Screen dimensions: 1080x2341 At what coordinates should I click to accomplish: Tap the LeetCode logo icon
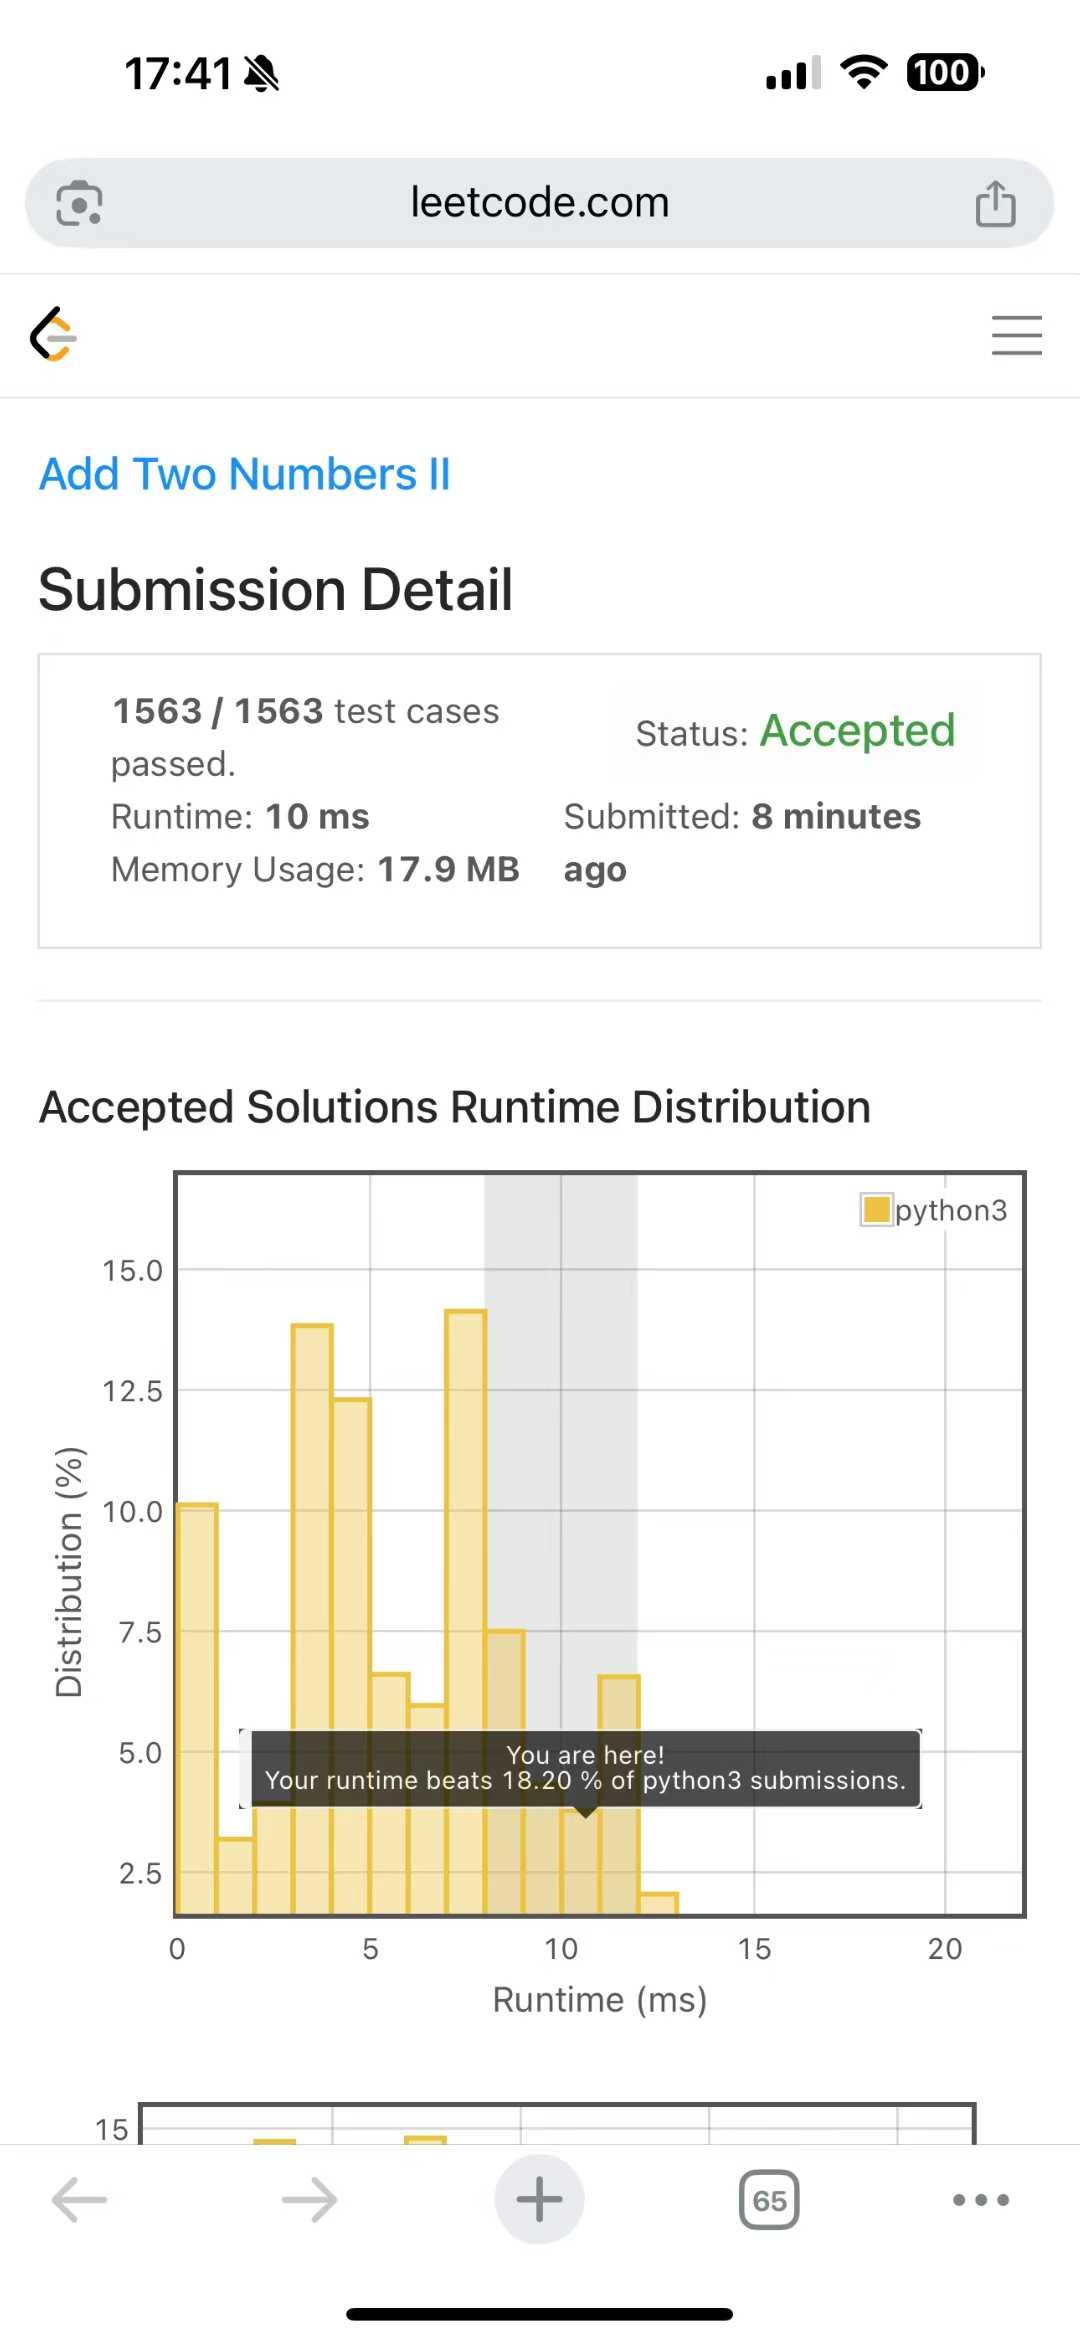coord(54,334)
